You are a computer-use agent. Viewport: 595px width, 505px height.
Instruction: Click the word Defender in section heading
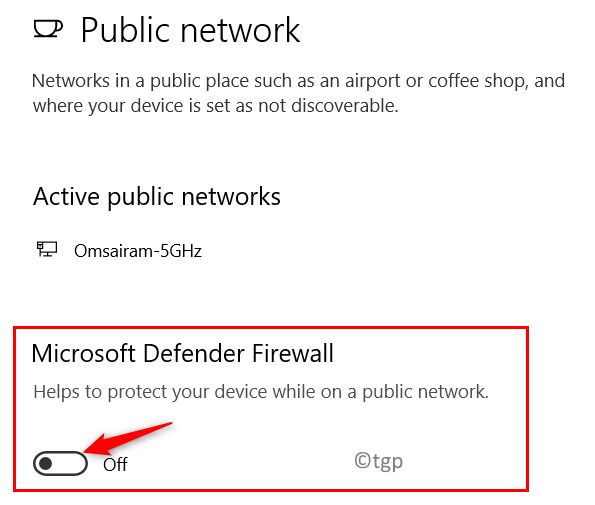tap(194, 353)
